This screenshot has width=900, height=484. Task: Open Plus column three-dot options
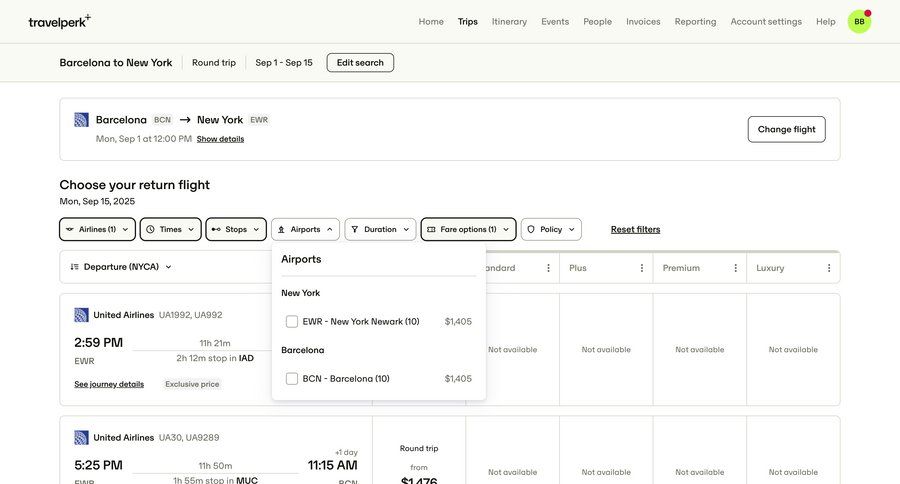coord(642,268)
